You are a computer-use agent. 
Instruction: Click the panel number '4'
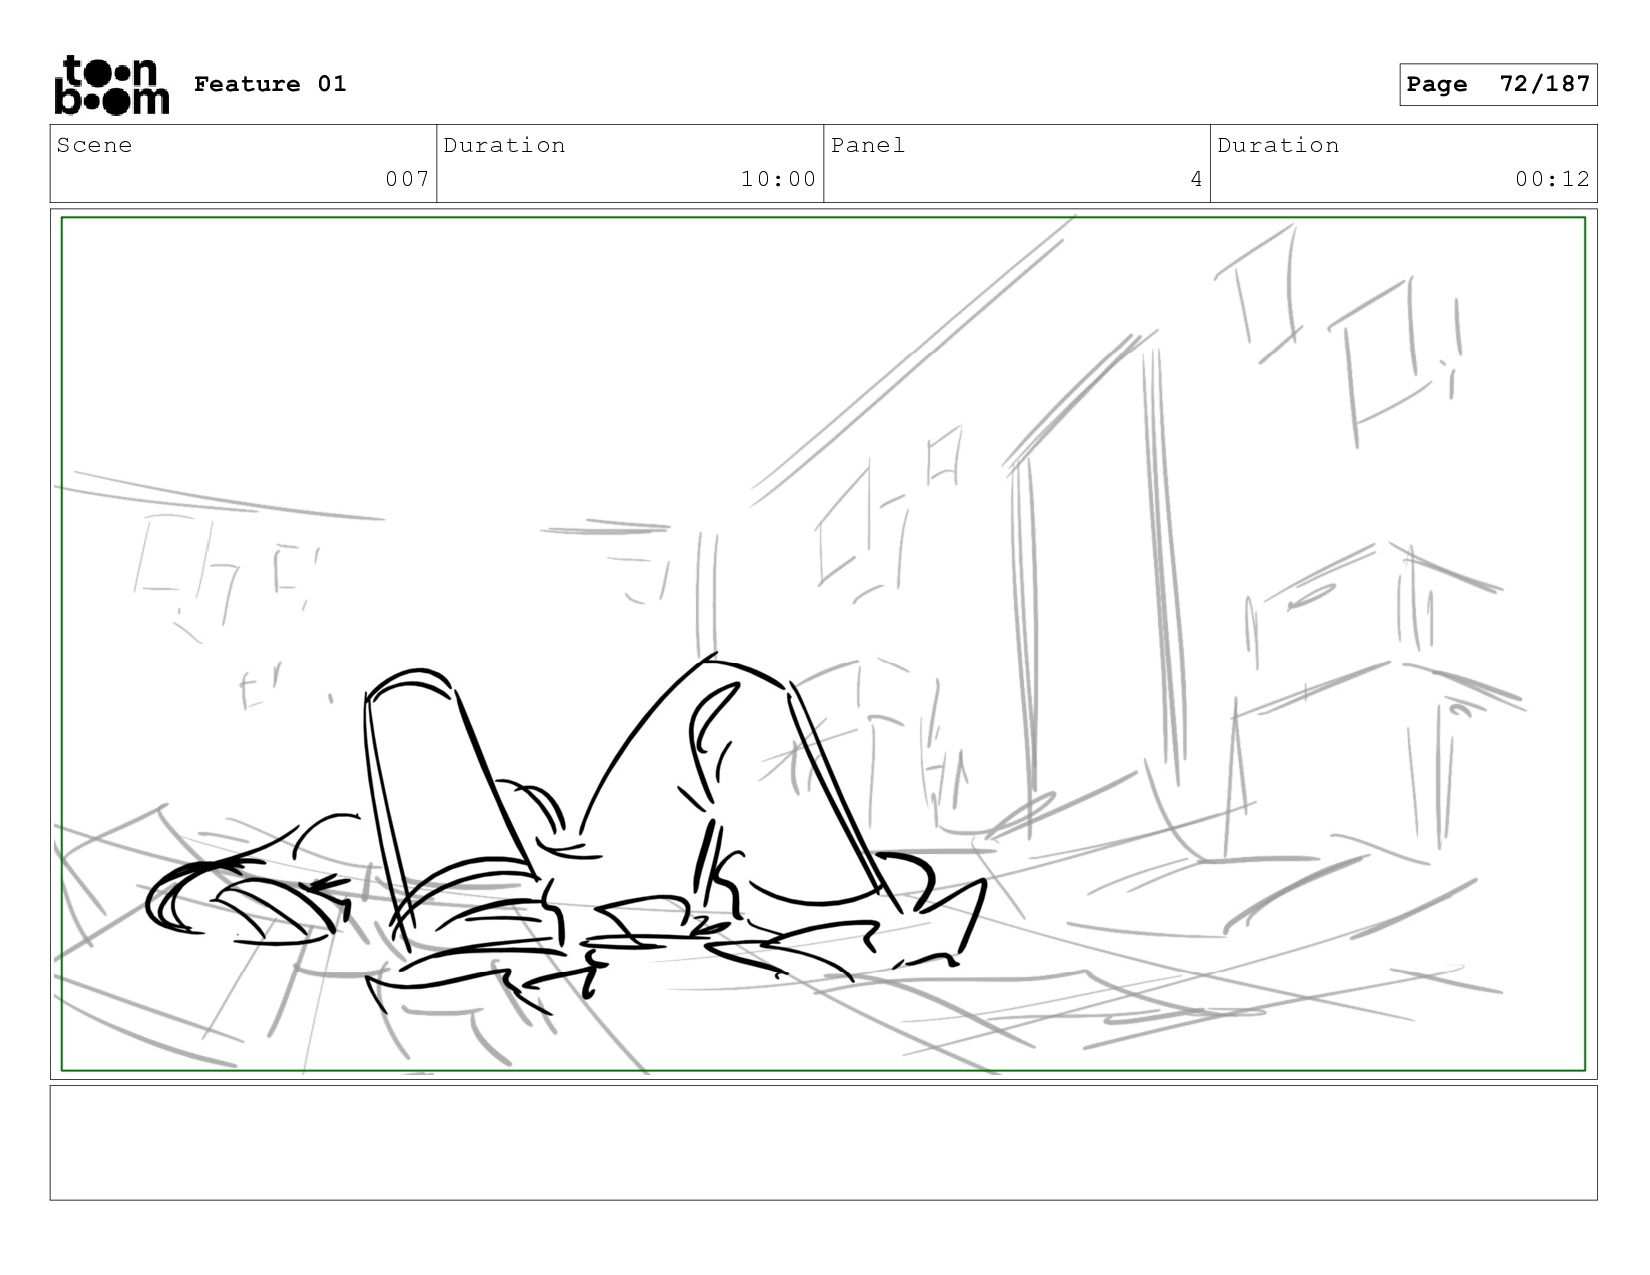pyautogui.click(x=1196, y=179)
